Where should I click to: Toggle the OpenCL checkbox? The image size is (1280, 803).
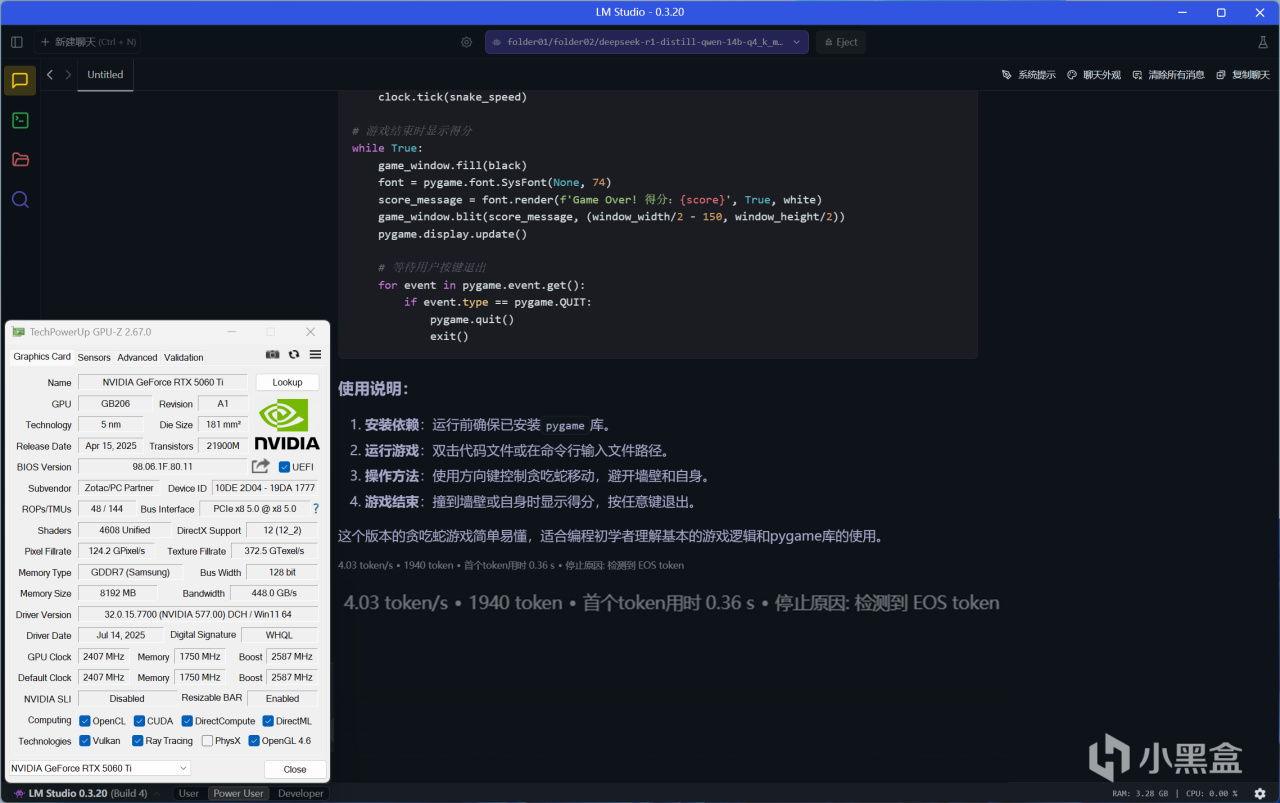(85, 721)
